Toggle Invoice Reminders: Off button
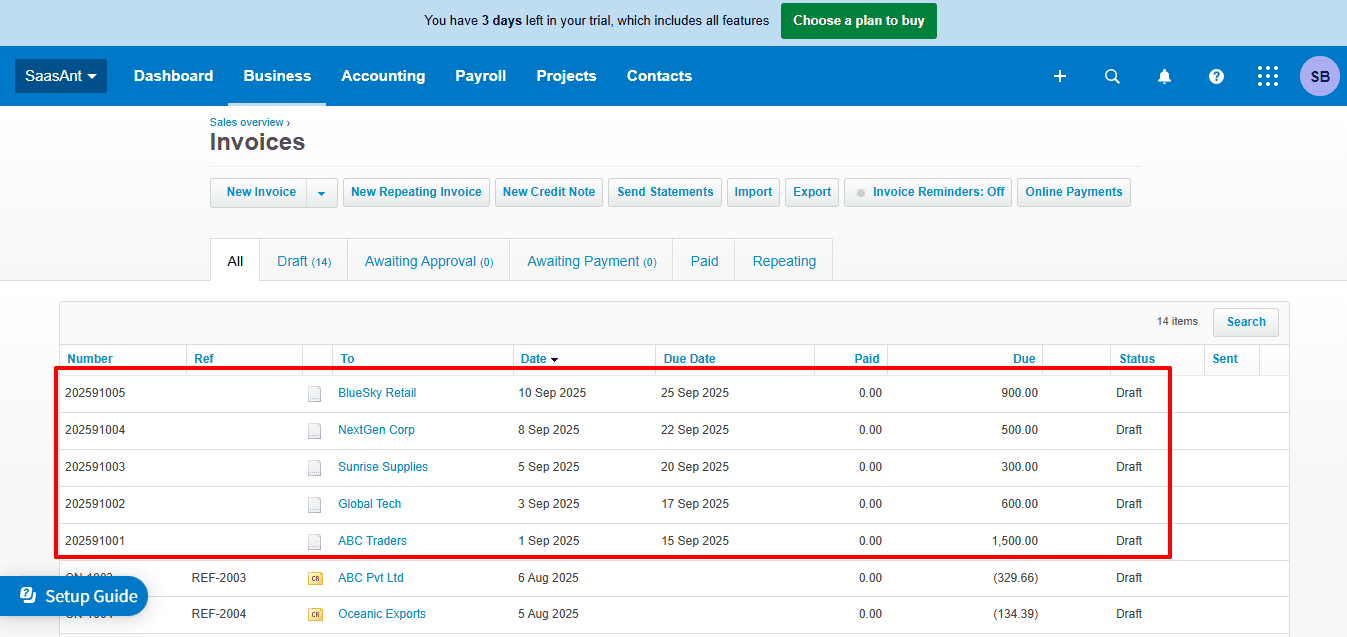This screenshot has width=1347, height=637. (x=928, y=192)
